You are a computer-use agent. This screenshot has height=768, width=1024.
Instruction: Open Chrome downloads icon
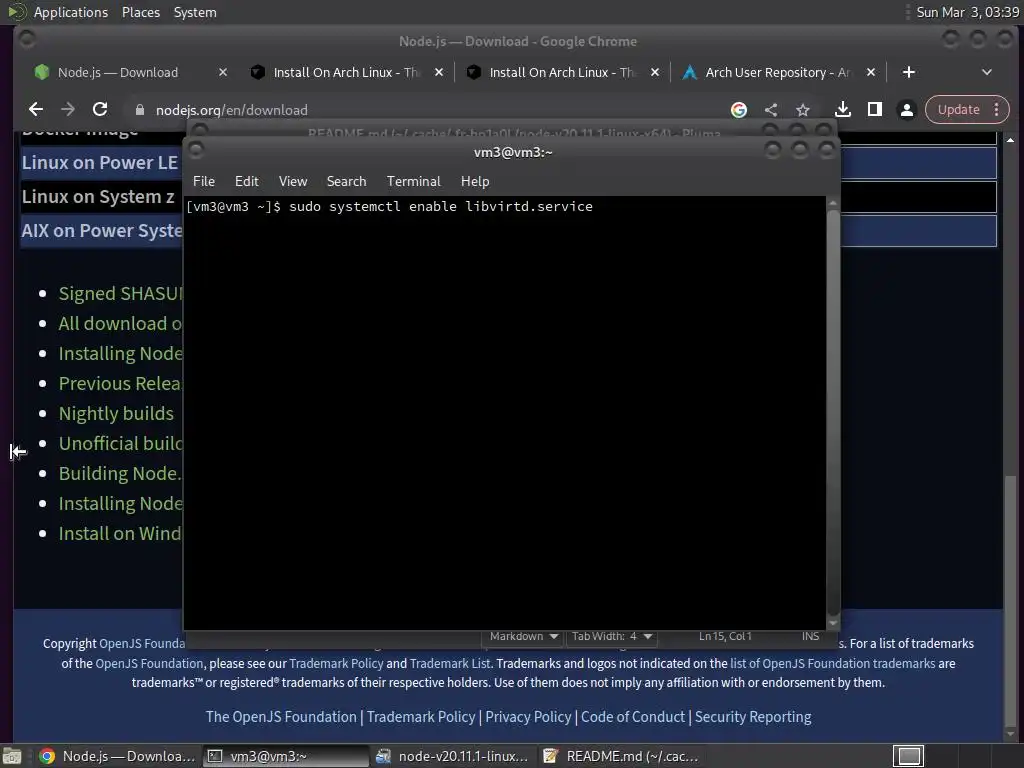point(843,110)
